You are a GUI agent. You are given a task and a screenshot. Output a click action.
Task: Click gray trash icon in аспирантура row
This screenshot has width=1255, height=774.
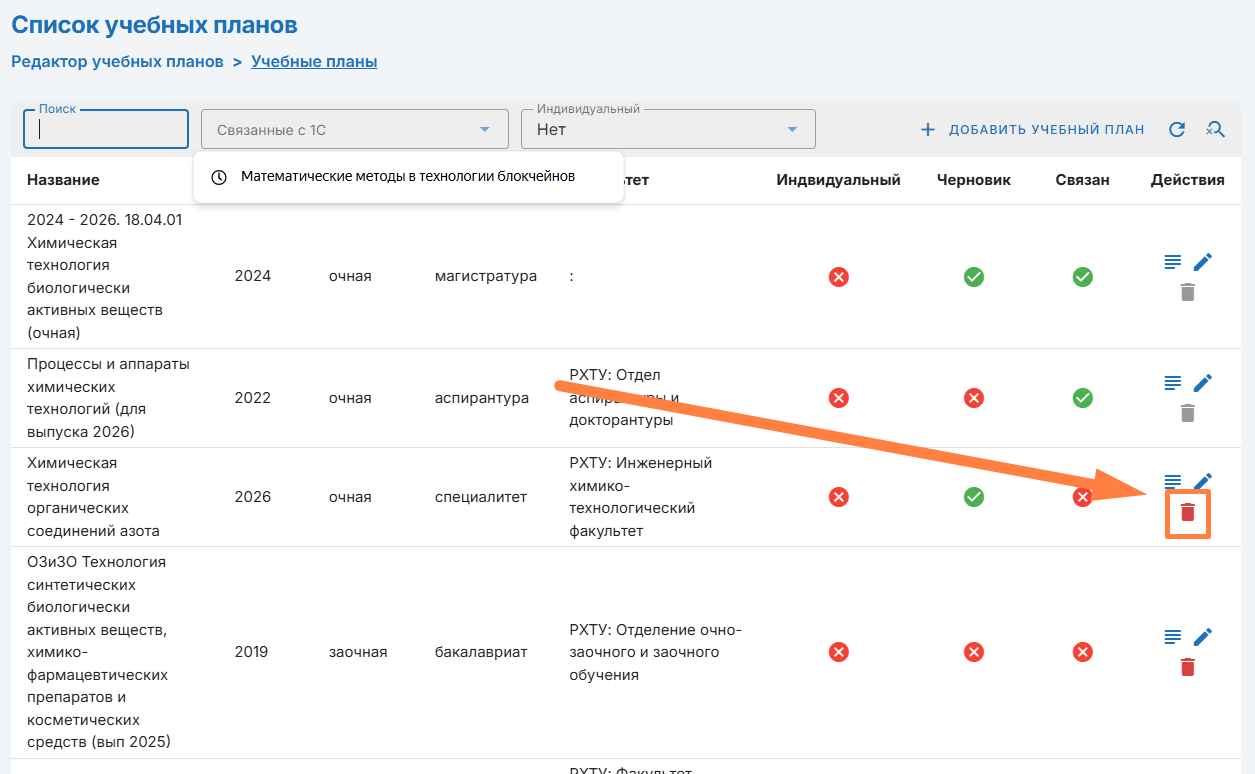1187,413
